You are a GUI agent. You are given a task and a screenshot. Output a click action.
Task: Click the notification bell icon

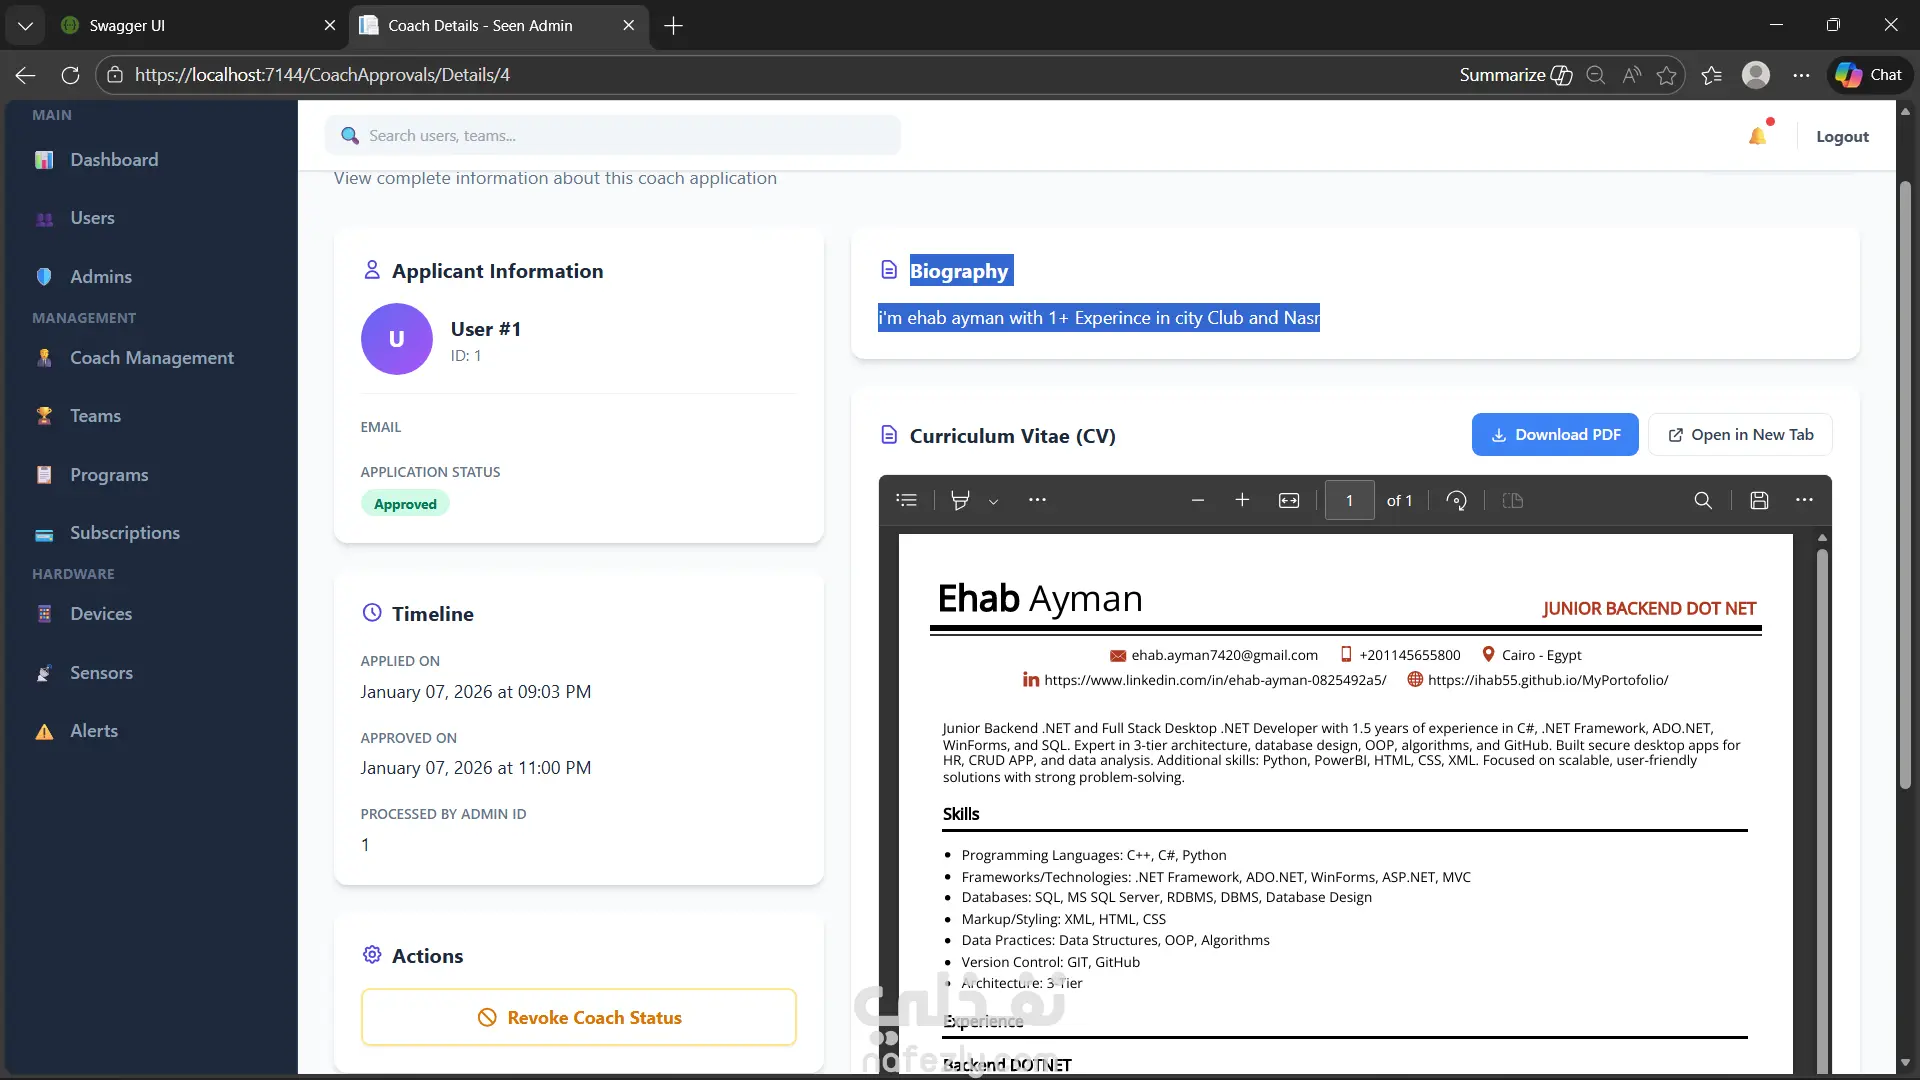[x=1757, y=136]
